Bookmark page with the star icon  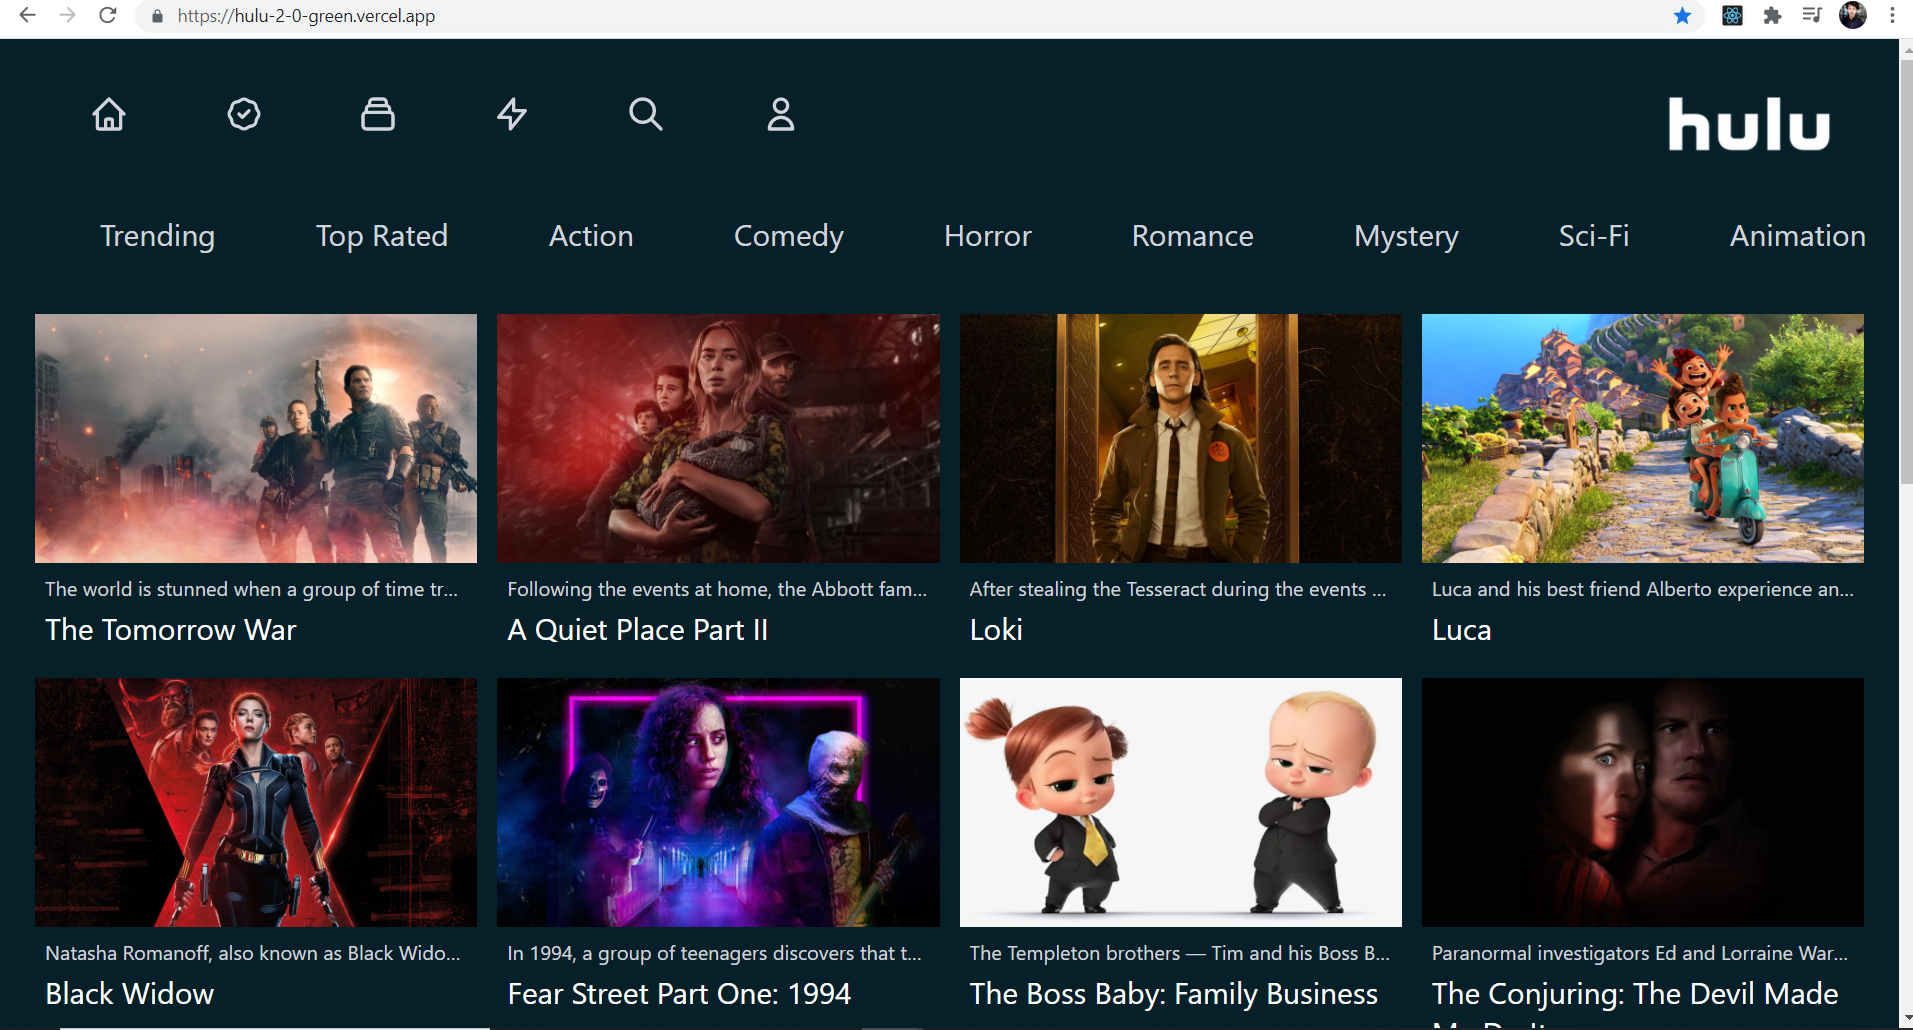pyautogui.click(x=1683, y=16)
